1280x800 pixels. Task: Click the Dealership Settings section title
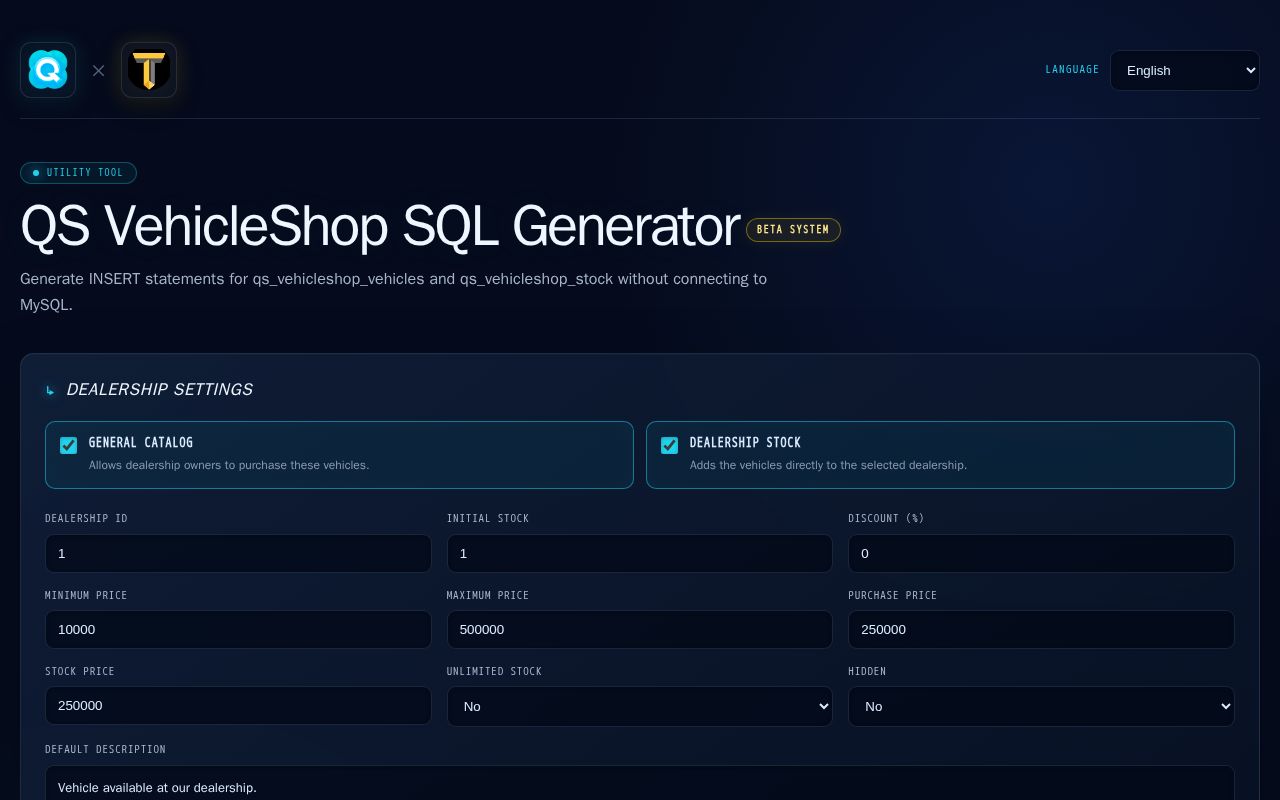click(159, 389)
